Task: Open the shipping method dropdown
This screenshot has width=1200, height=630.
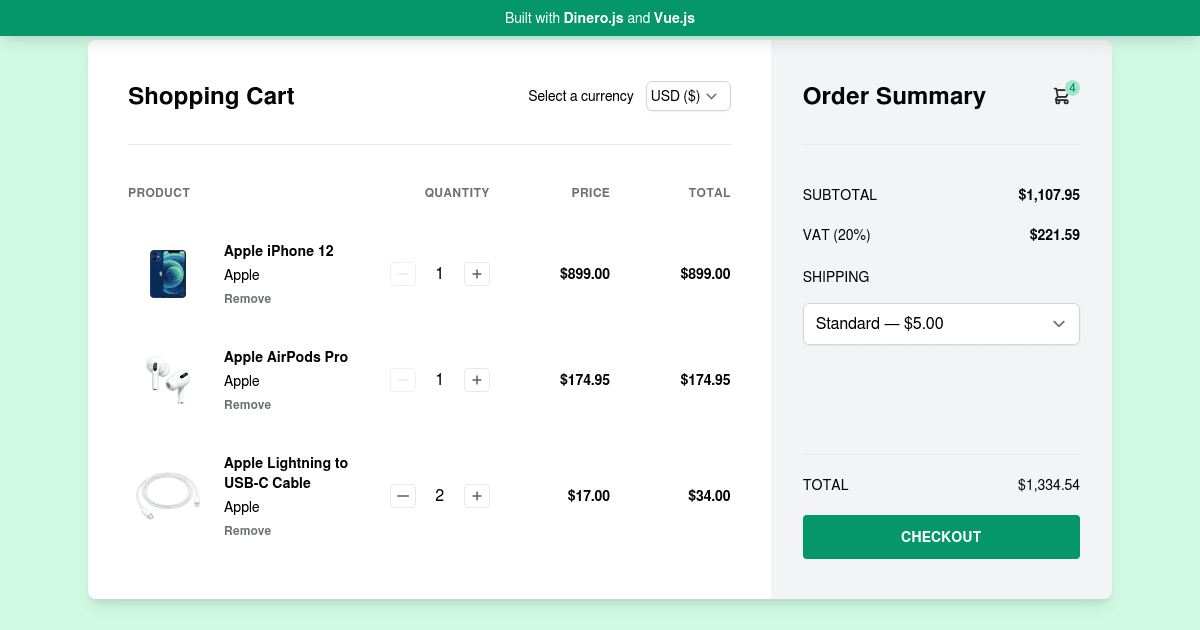Action: (941, 323)
